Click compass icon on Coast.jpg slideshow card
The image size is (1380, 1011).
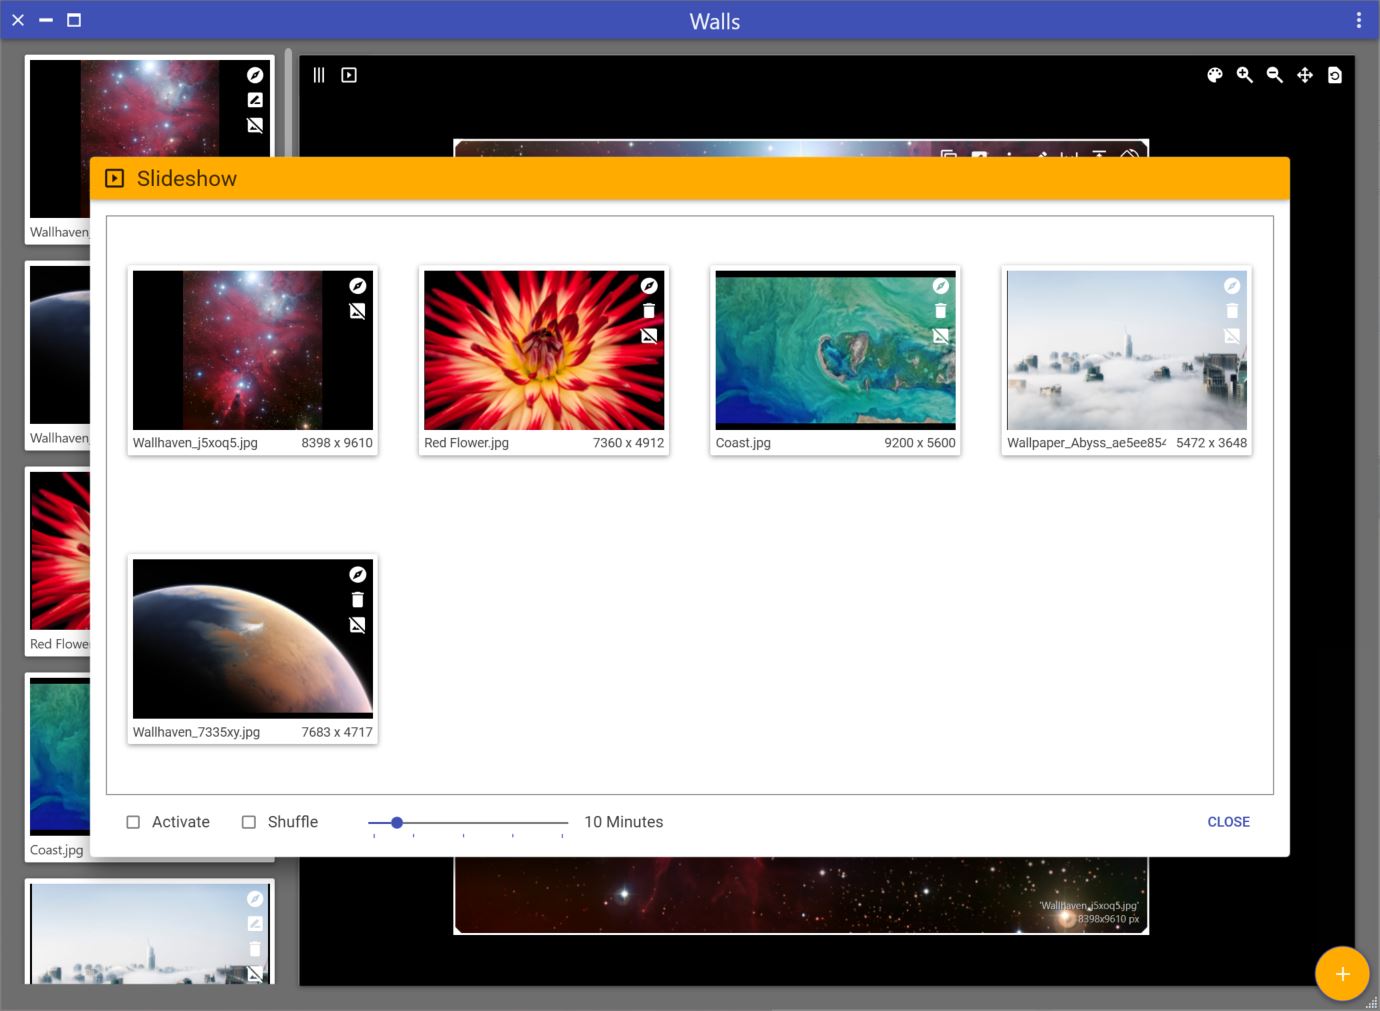(940, 286)
